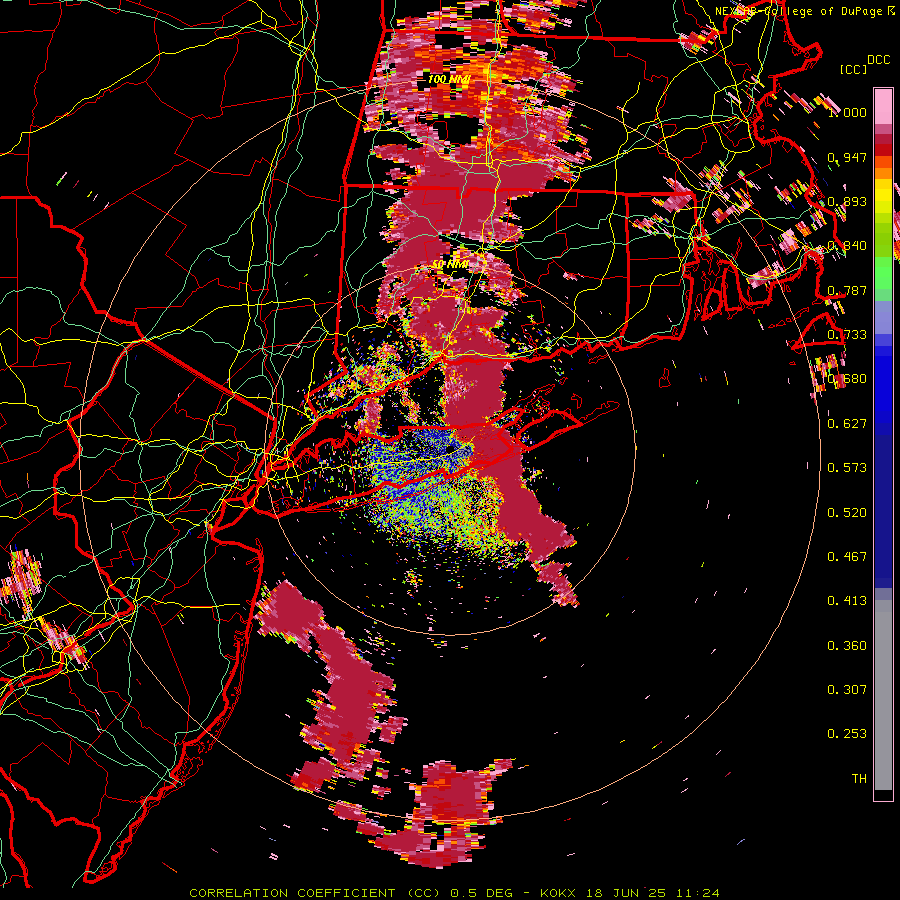Viewport: 900px width, 900px height.
Task: Click the '0.360' color scale label
Action: 847,646
